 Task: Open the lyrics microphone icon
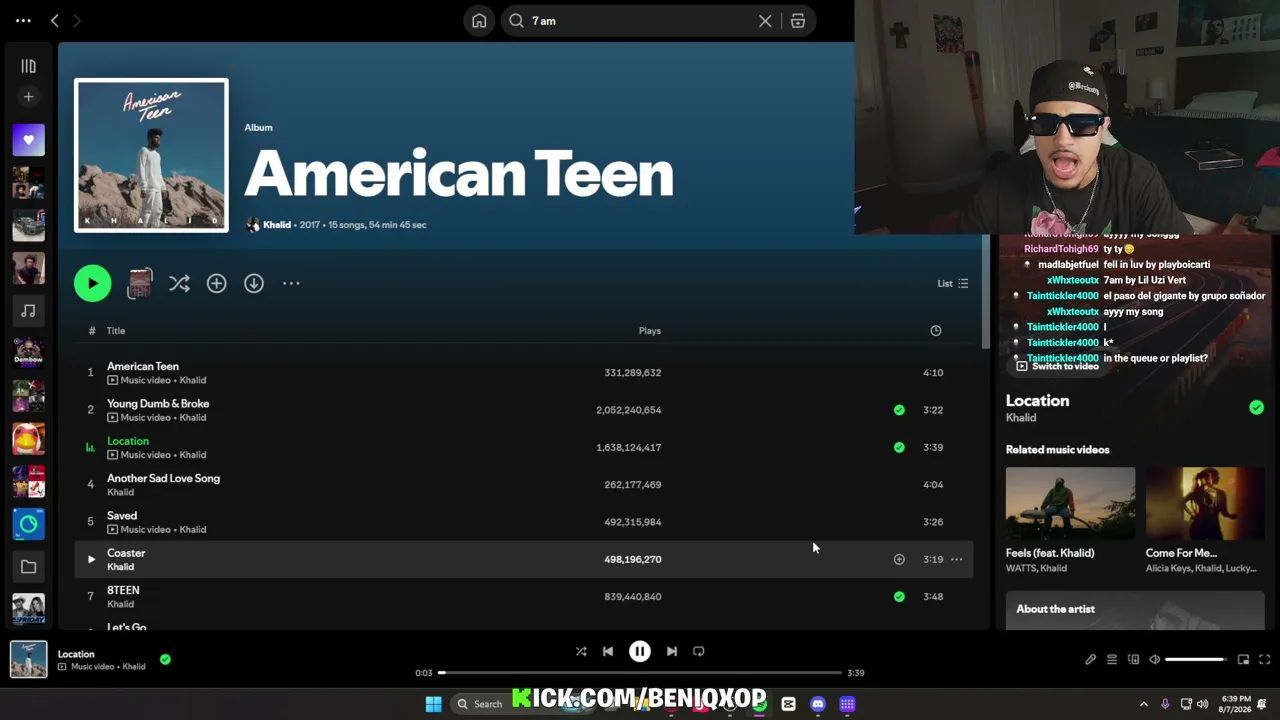(x=1090, y=659)
